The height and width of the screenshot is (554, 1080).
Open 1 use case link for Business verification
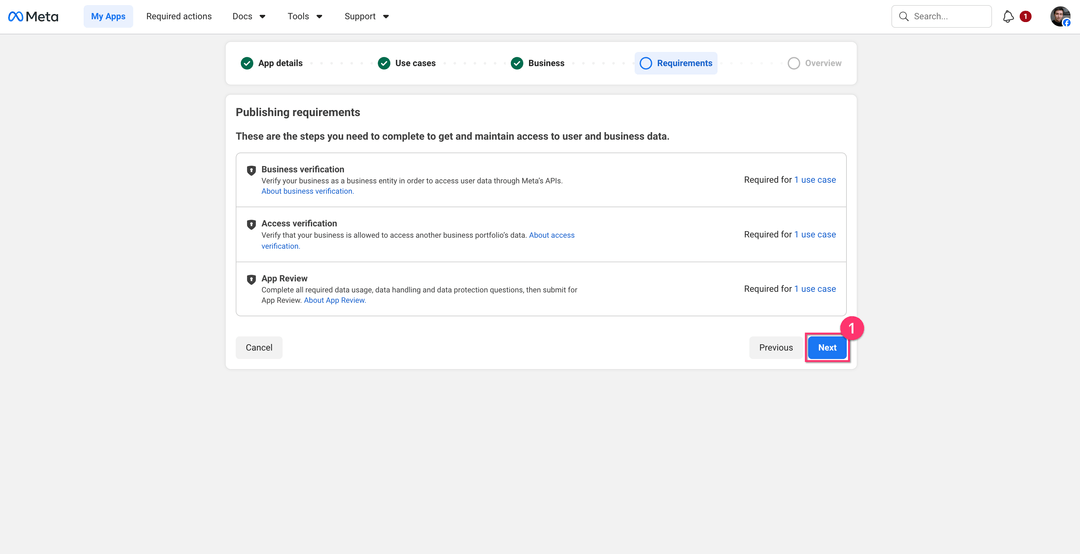(x=815, y=180)
